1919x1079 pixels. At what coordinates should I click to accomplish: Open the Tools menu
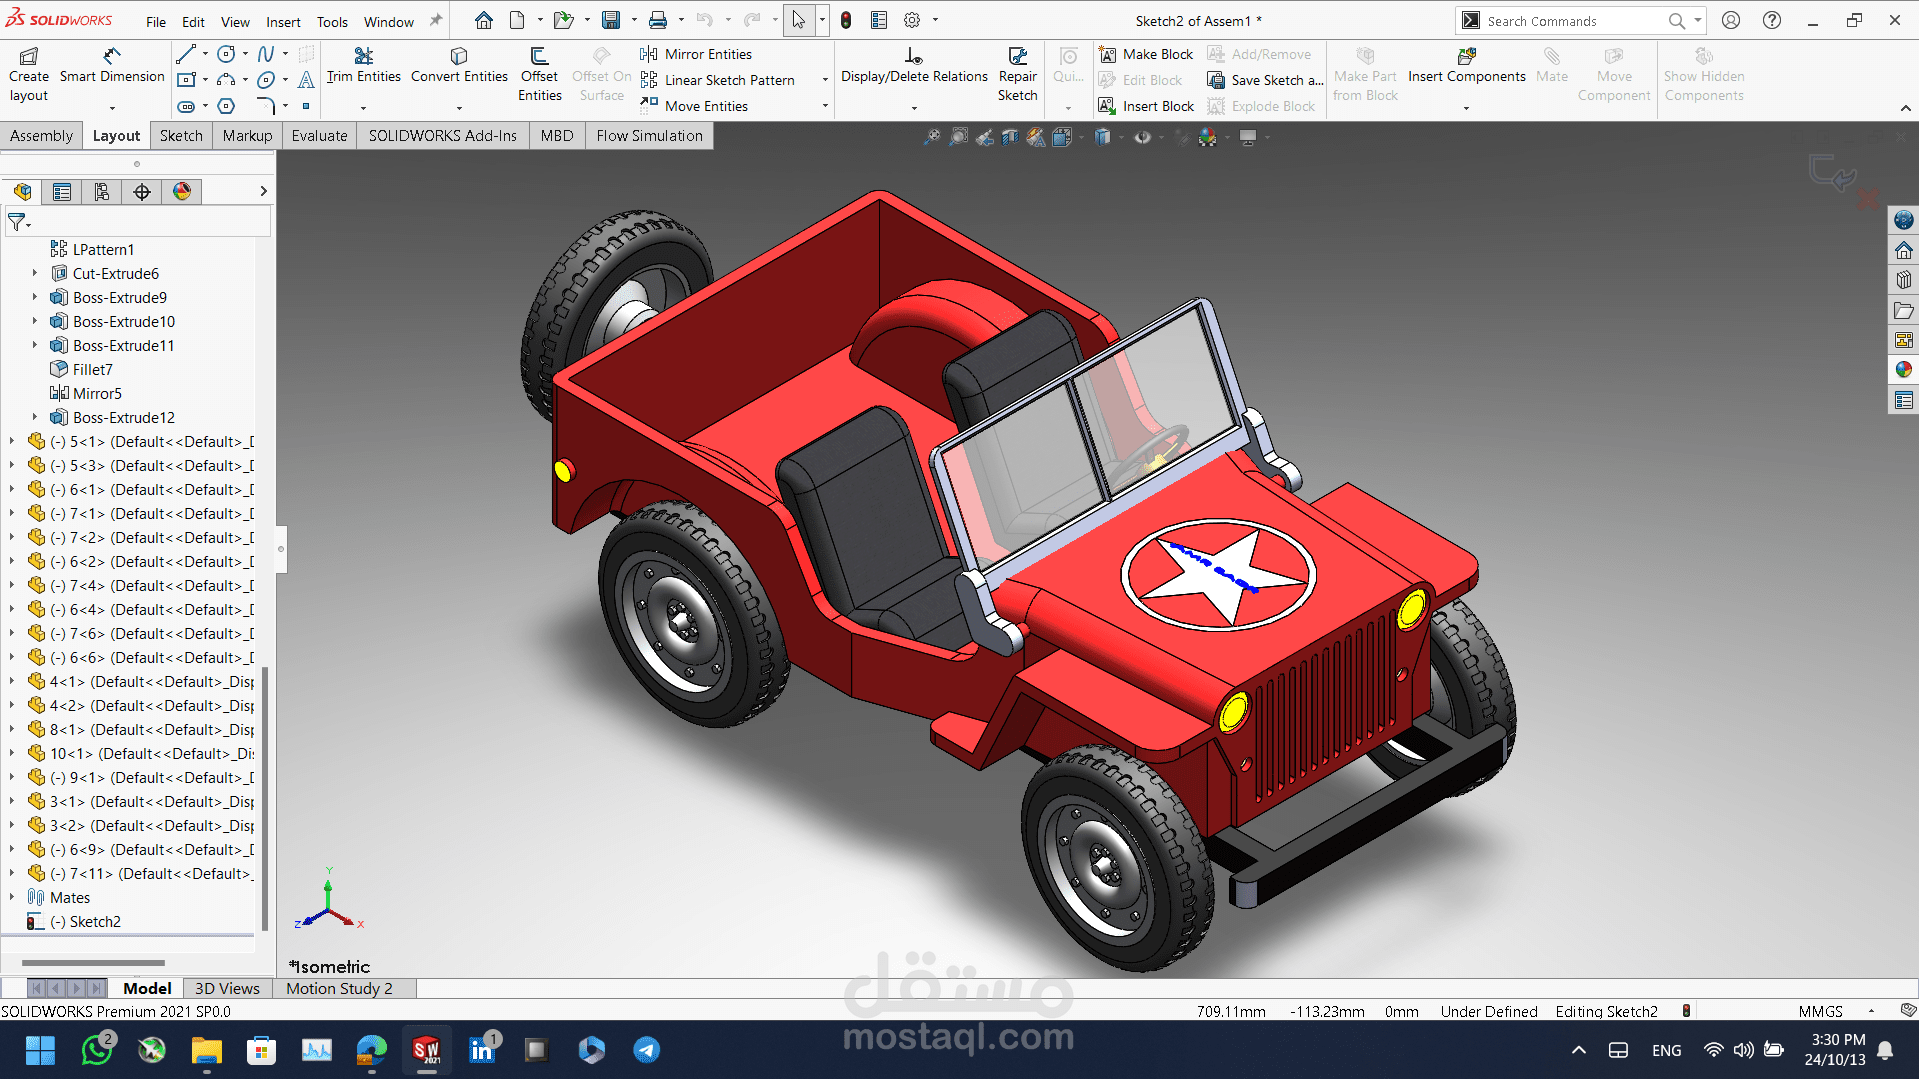(x=332, y=21)
